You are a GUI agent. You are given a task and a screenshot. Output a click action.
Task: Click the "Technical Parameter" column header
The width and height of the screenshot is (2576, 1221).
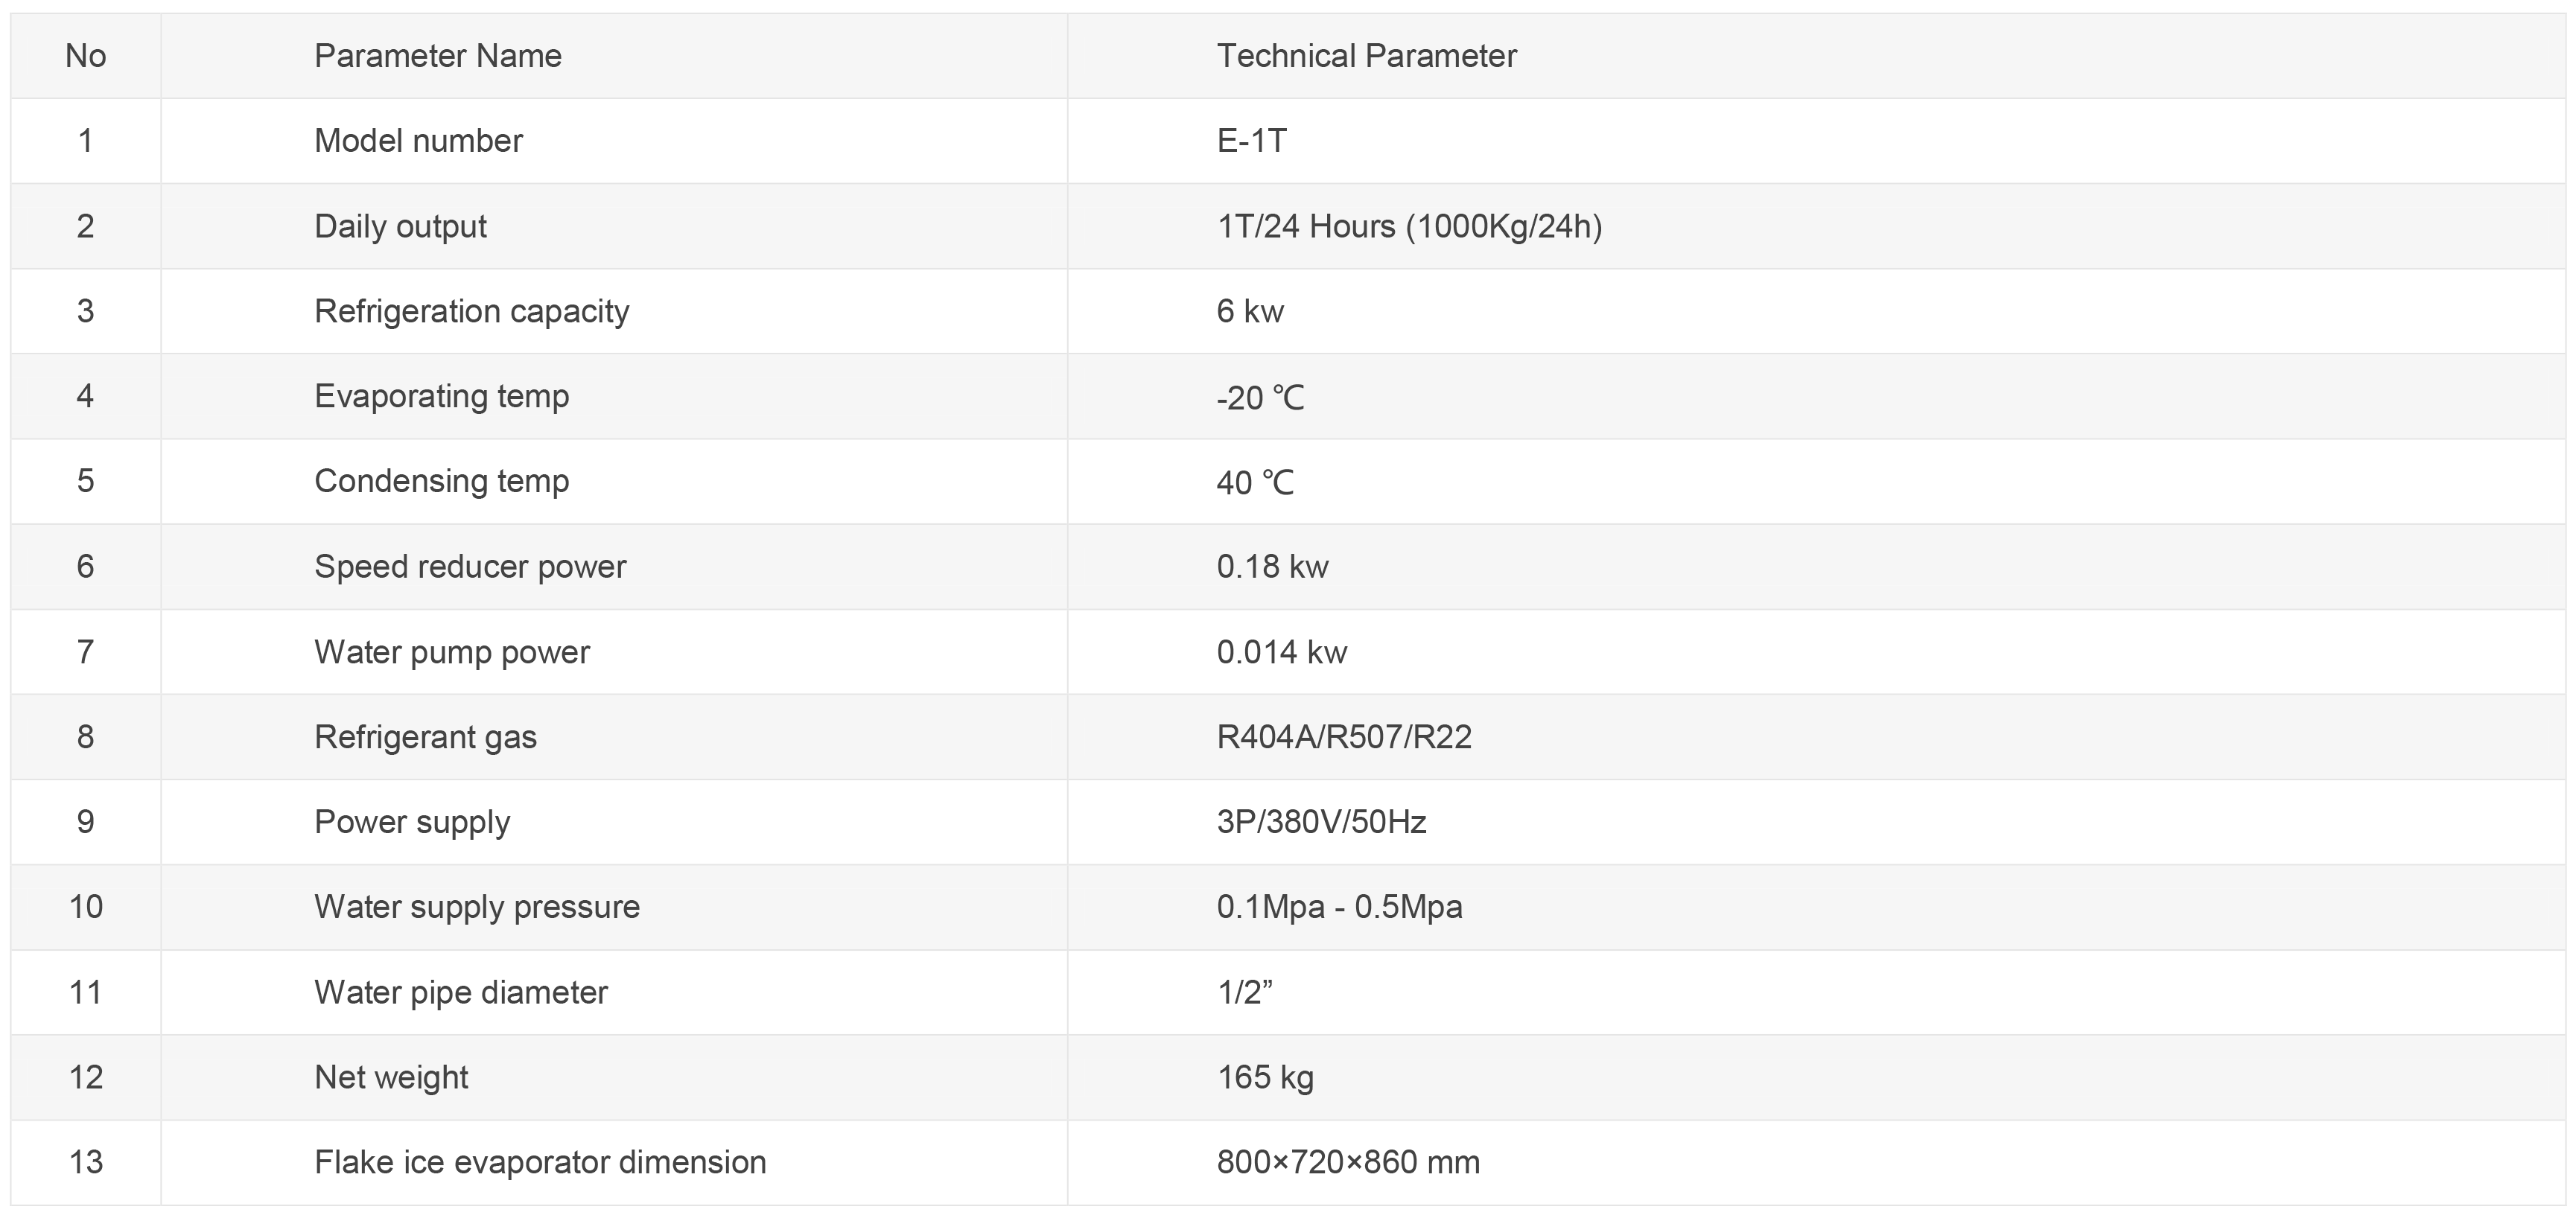(x=1366, y=56)
